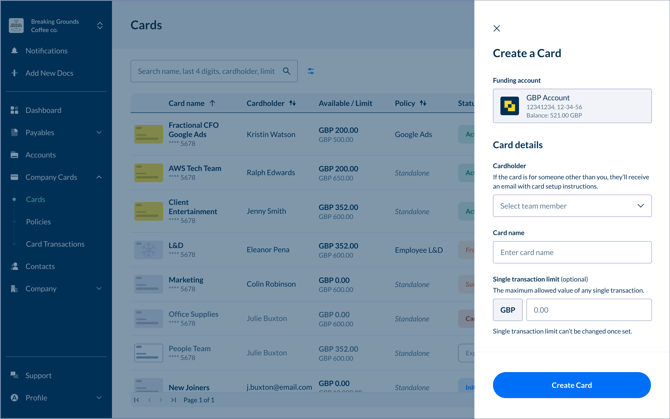Sort by Cardholder column arrows
The image size is (670, 419).
tap(292, 103)
